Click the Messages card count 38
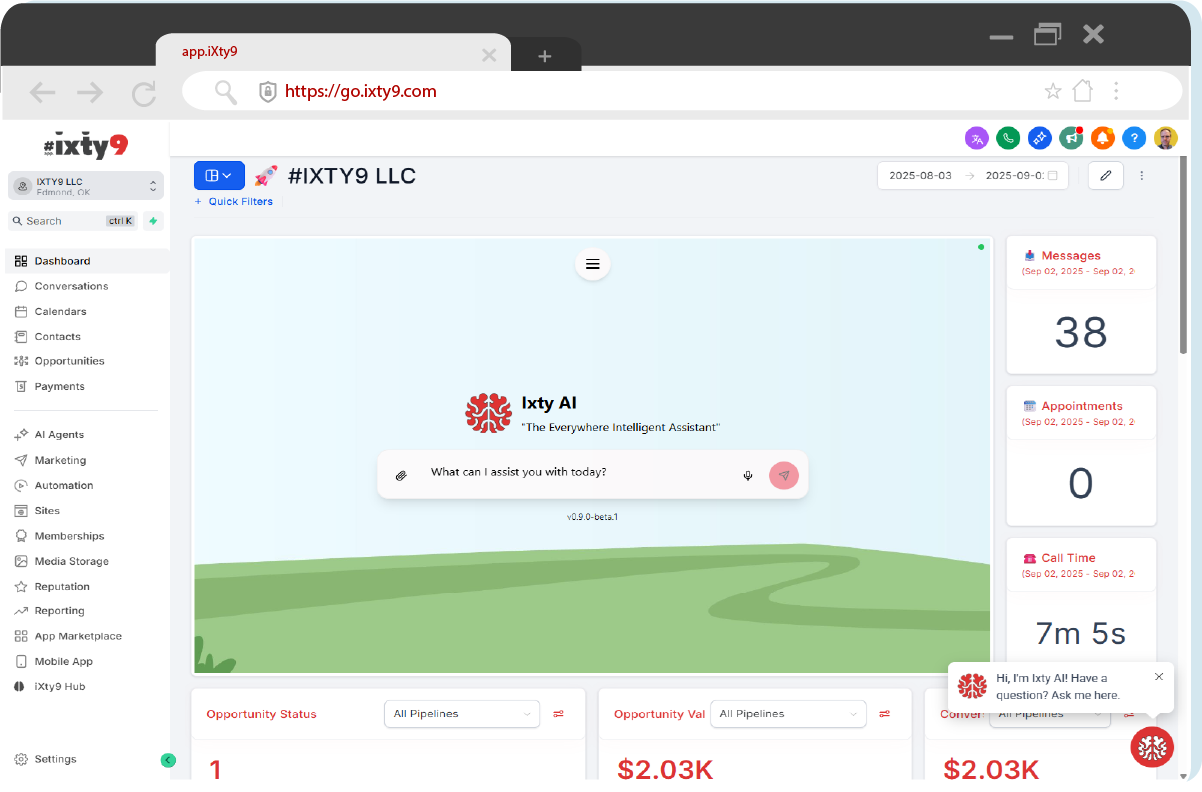 (1081, 332)
